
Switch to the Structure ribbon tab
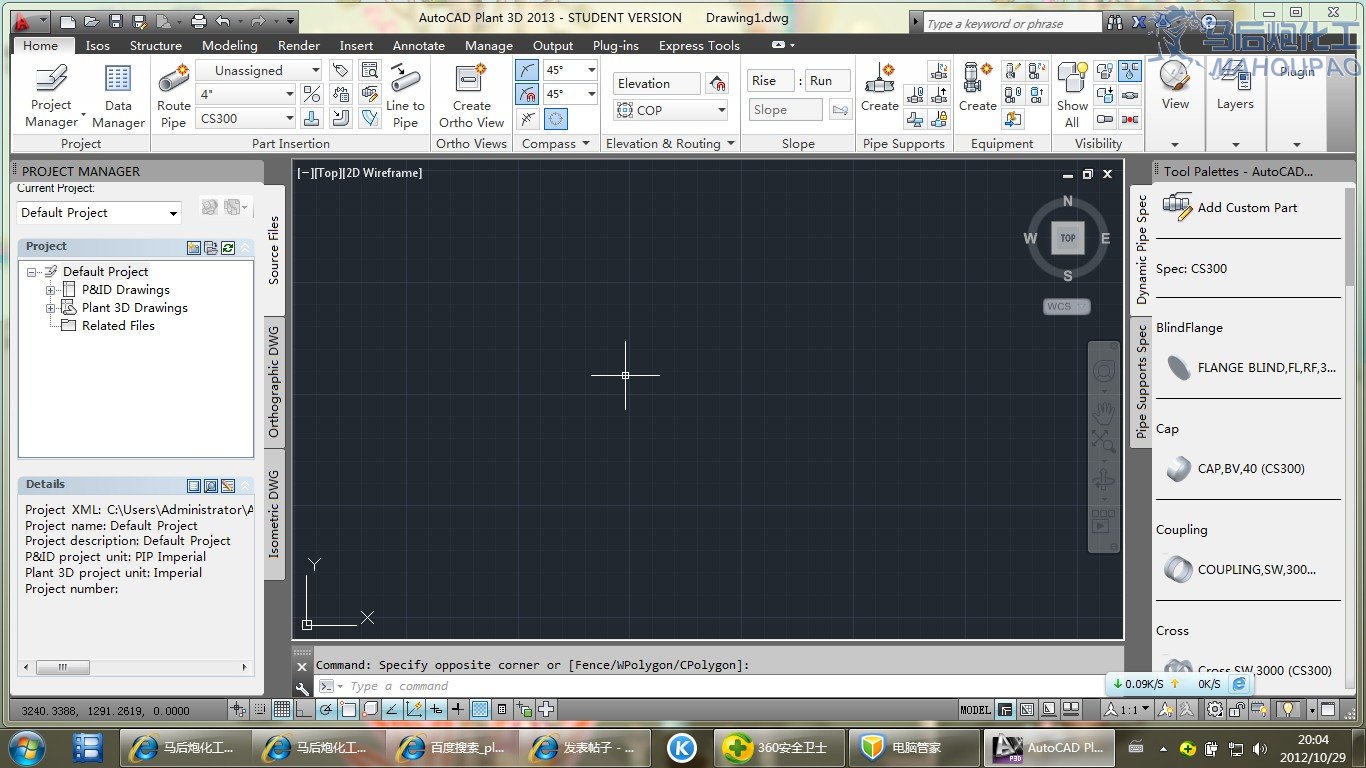click(156, 45)
